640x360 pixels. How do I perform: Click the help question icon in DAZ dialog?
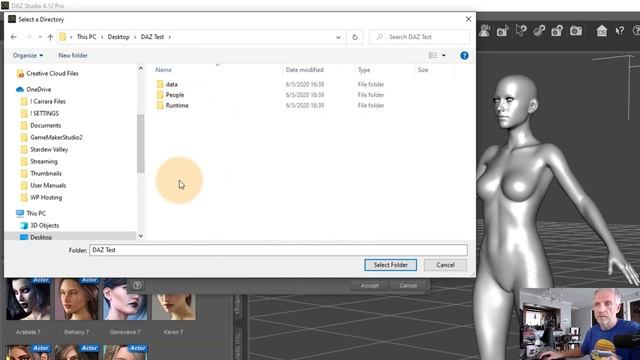point(137,285)
